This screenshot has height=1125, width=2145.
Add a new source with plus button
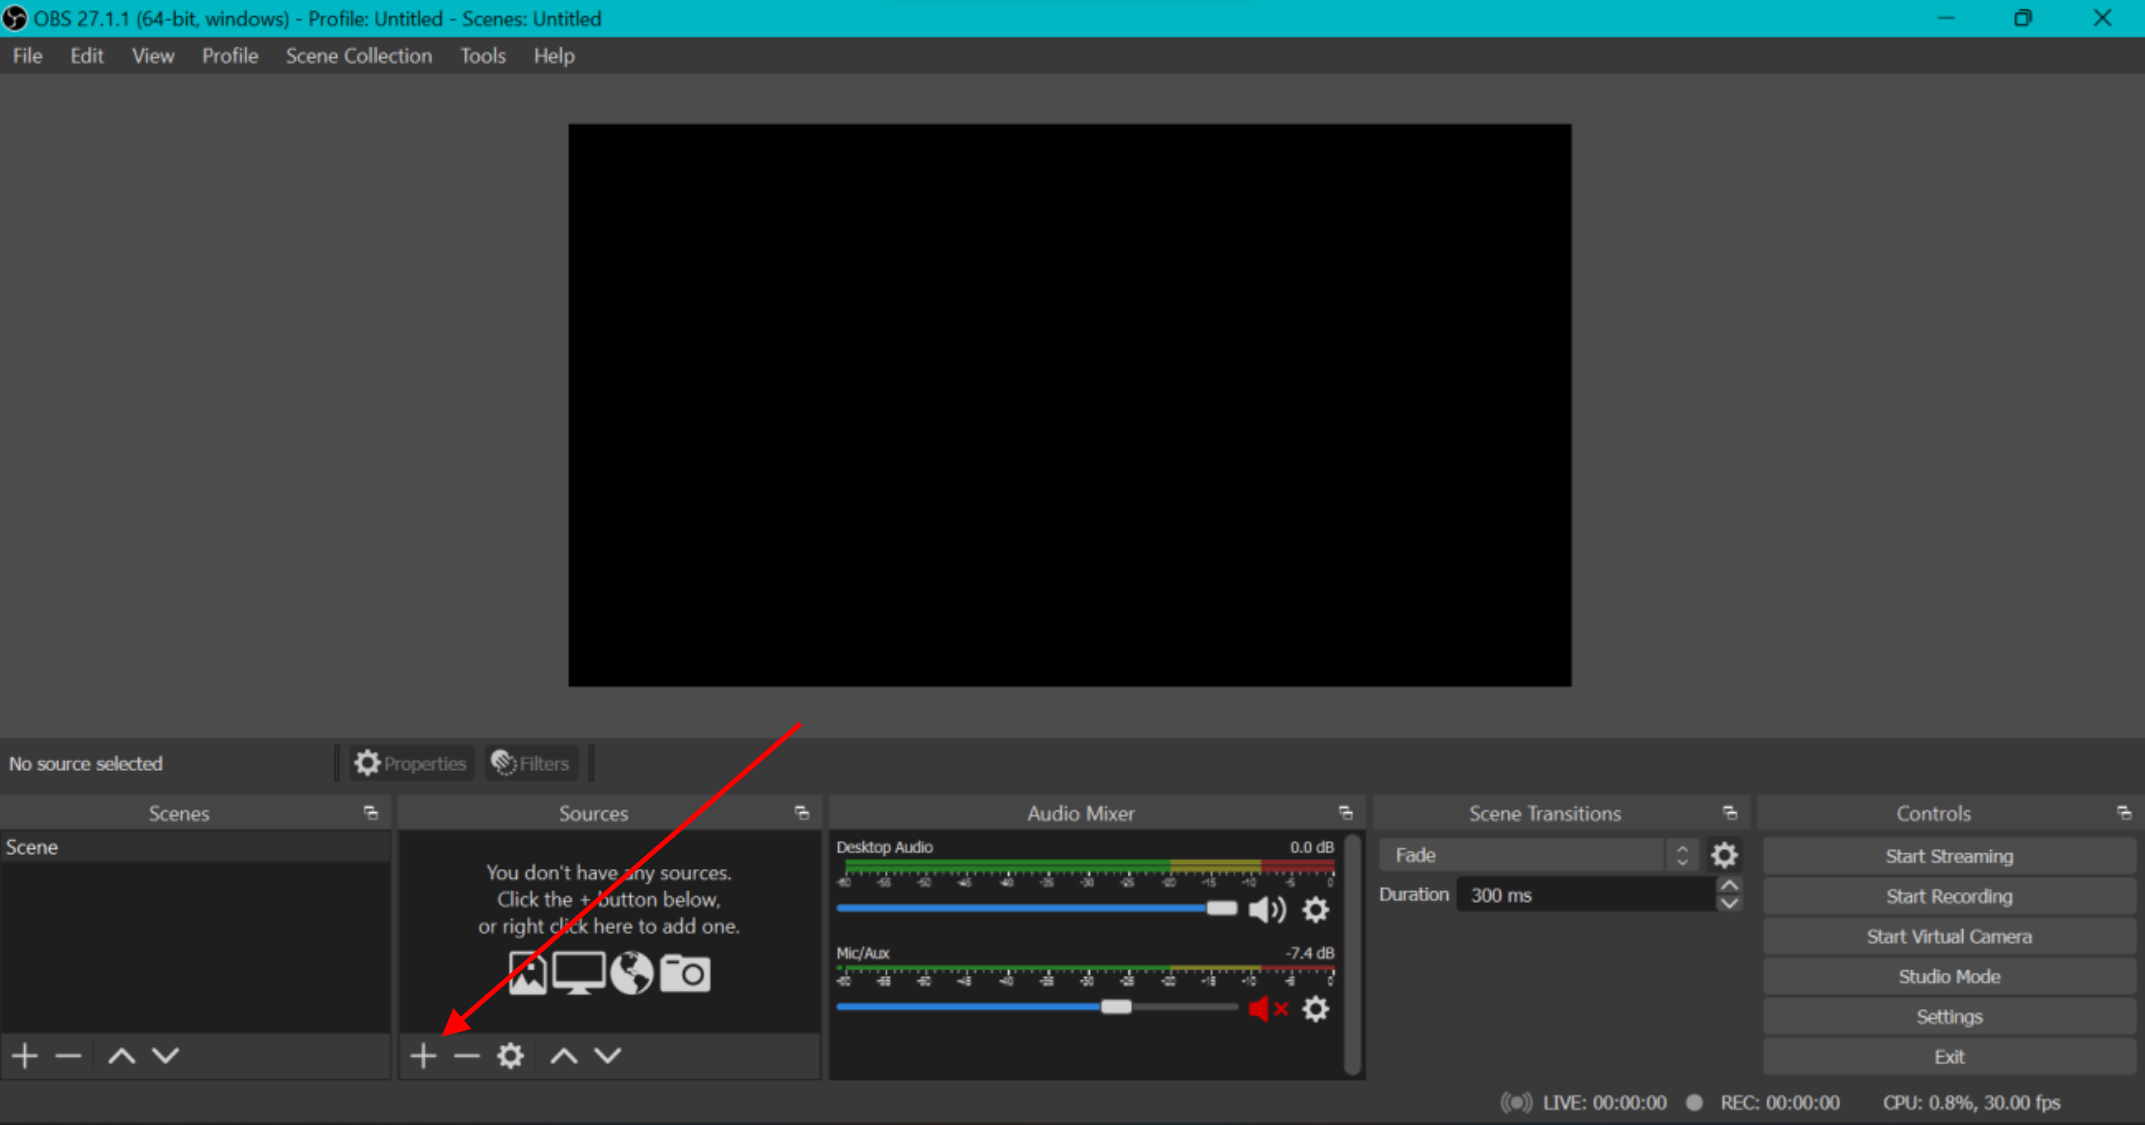[423, 1055]
